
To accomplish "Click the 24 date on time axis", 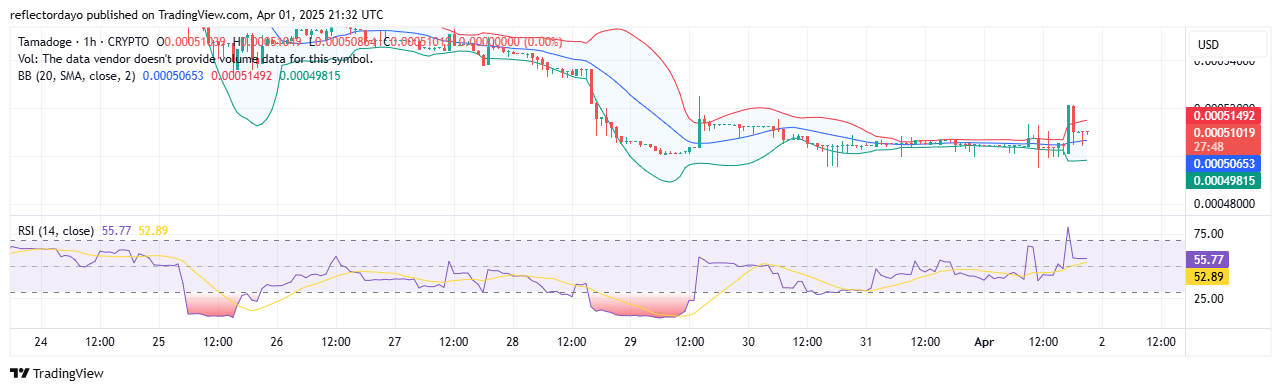I will pos(41,342).
